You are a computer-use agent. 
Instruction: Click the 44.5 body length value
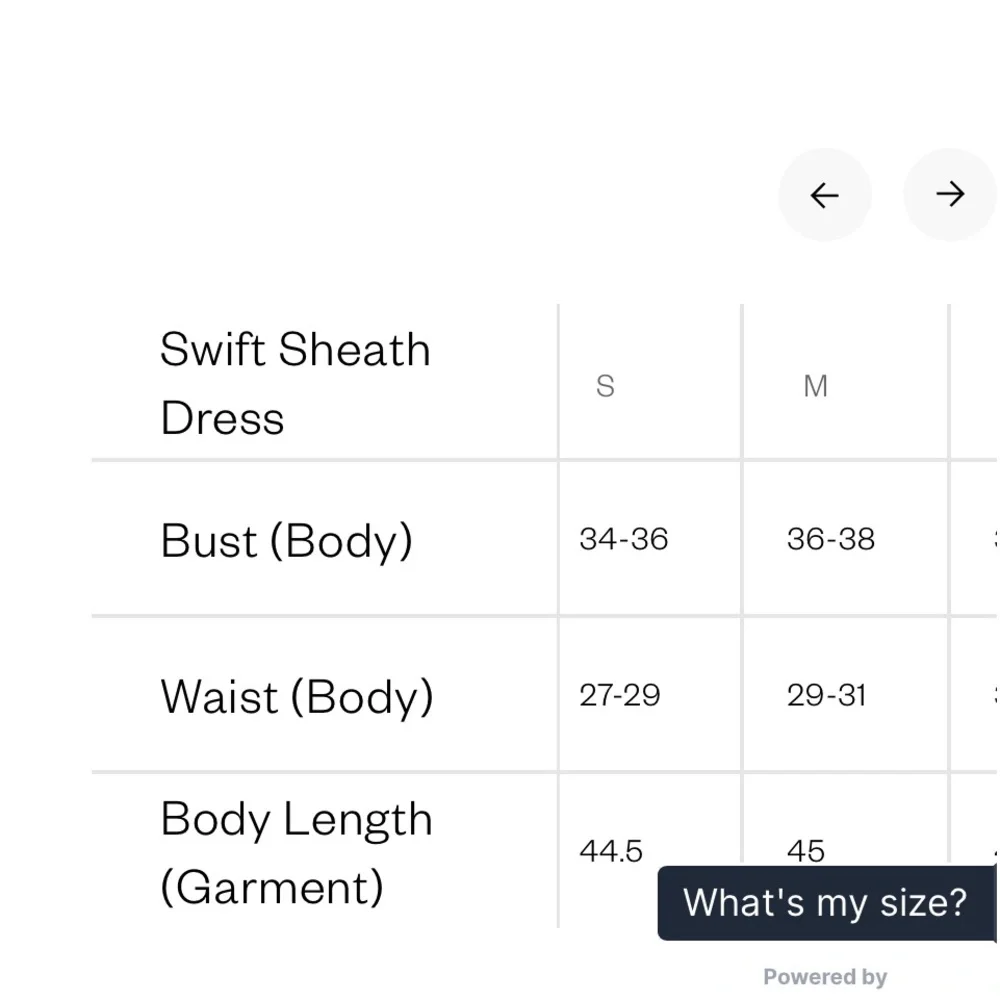(611, 851)
